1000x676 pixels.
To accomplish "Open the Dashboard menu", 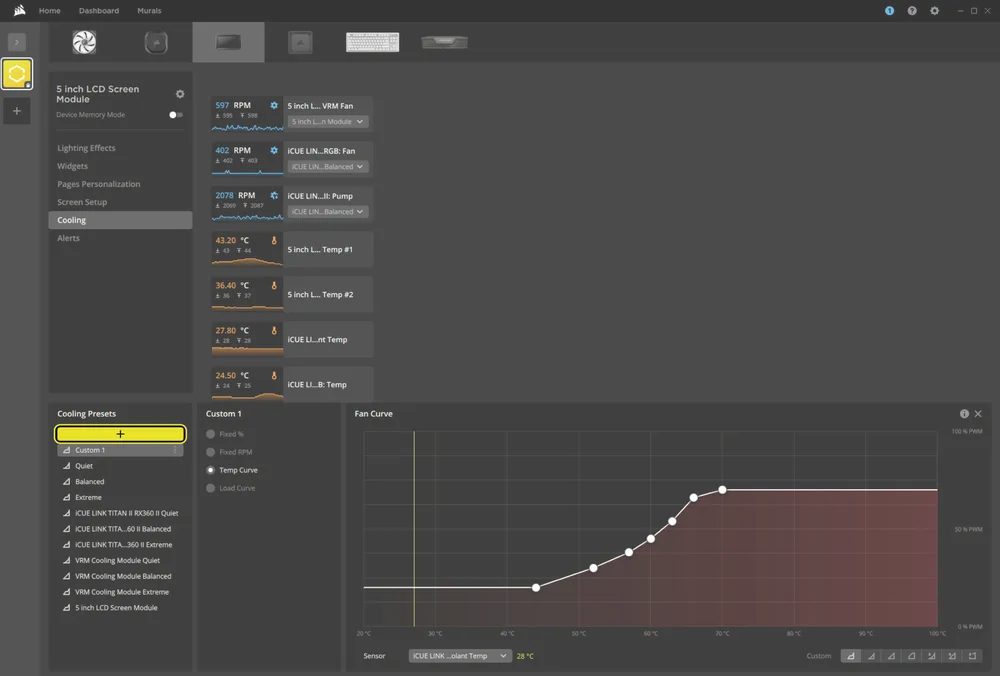I will 99,11.
